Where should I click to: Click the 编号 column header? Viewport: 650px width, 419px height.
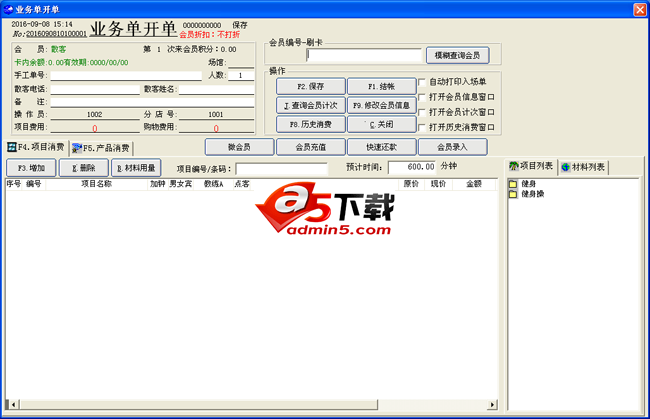(34, 184)
